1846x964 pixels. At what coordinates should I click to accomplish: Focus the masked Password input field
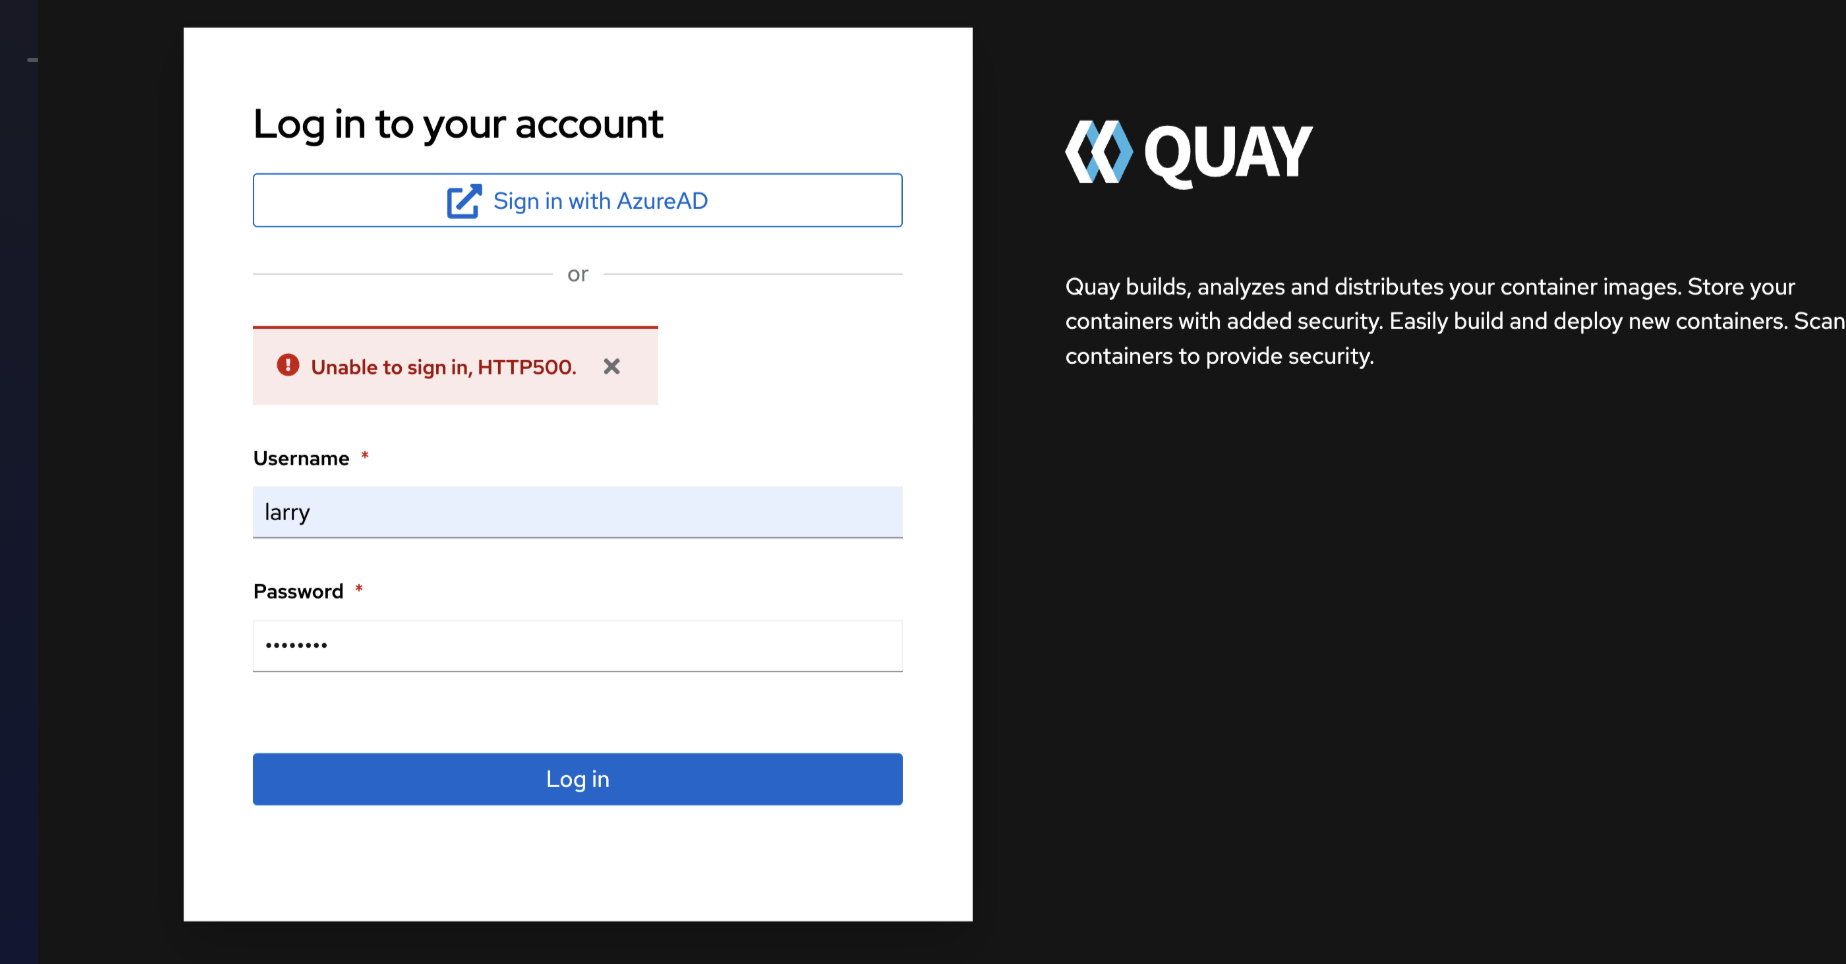[x=578, y=646]
